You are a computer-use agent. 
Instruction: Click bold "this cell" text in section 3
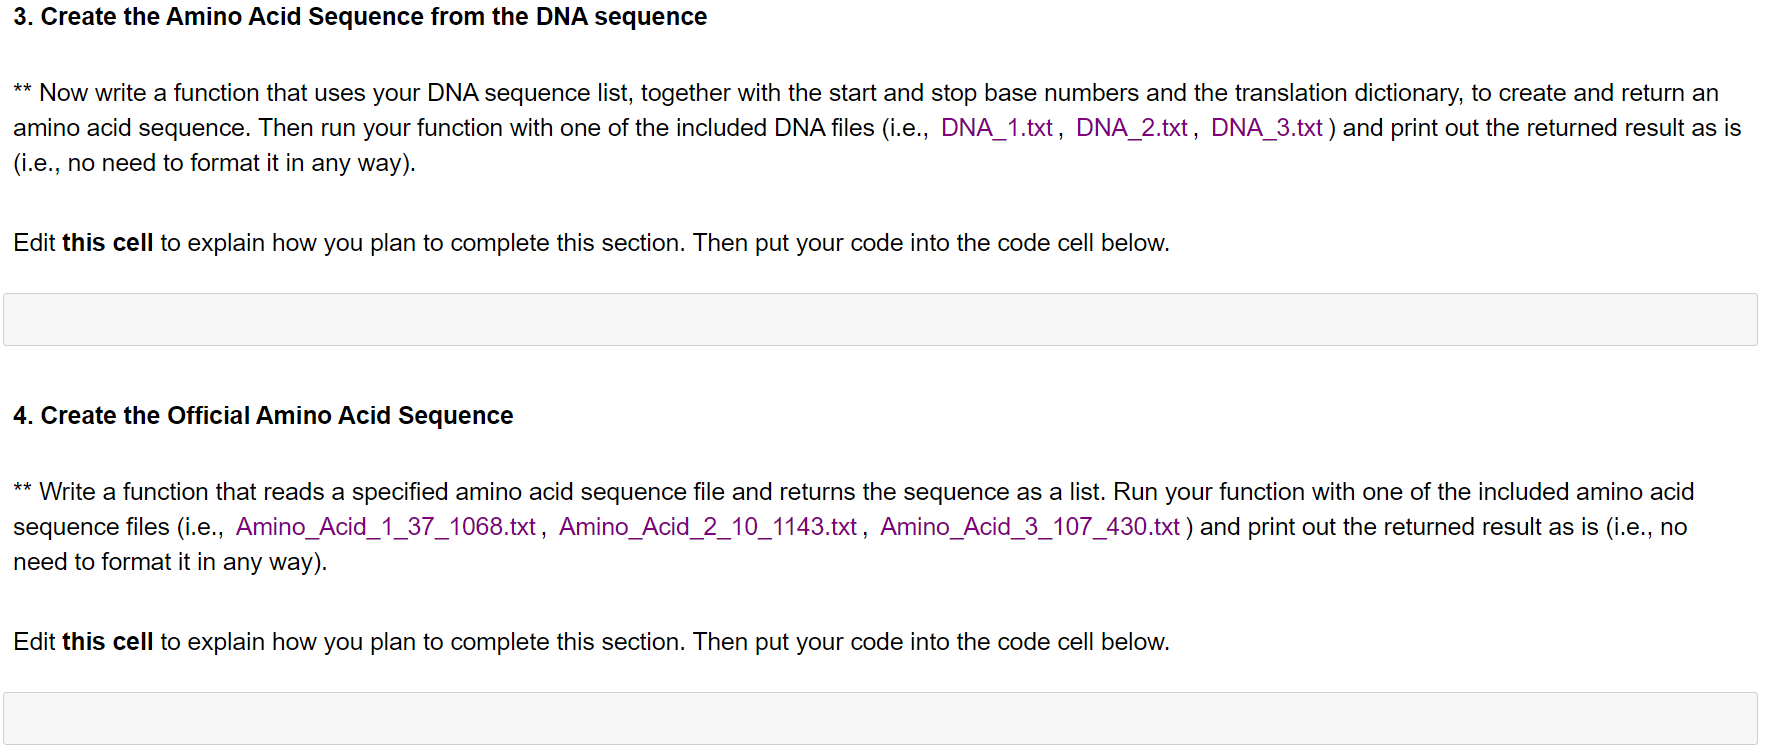107,243
